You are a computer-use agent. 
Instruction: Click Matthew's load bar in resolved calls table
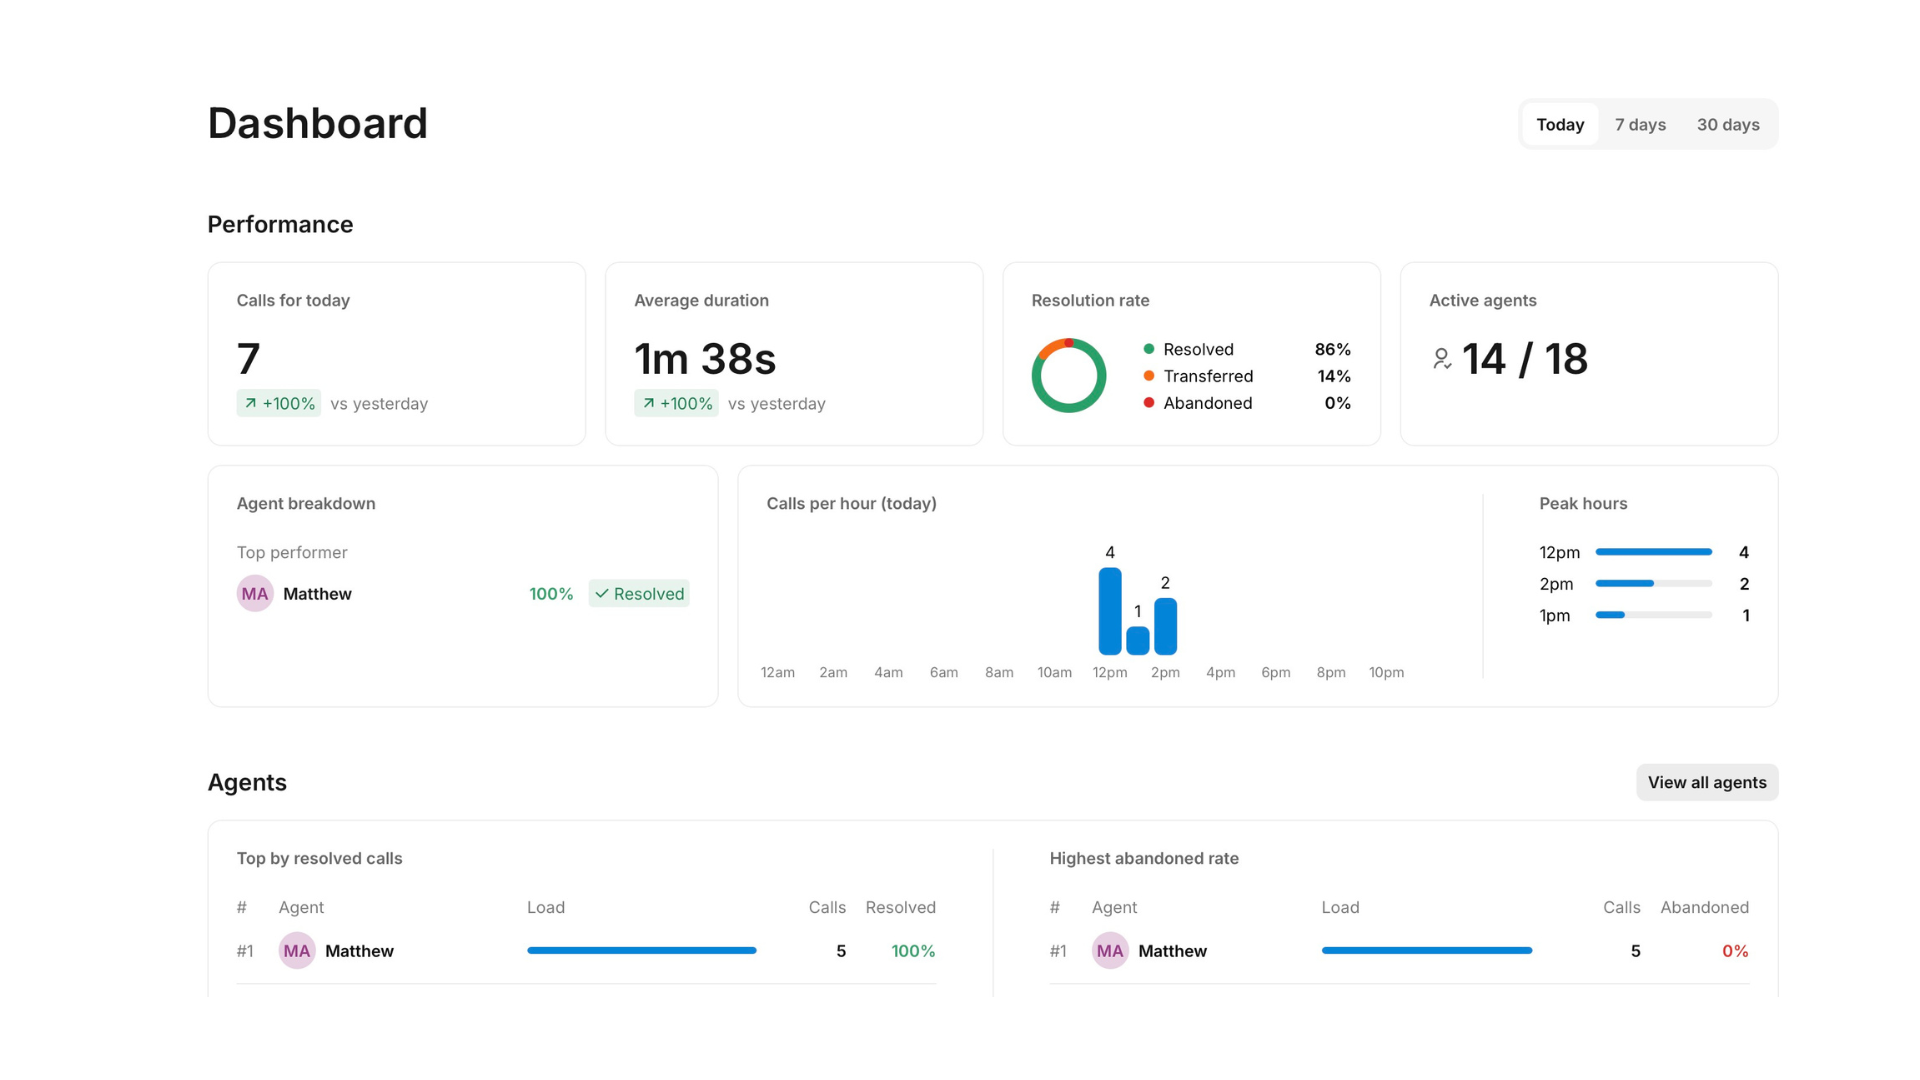click(x=642, y=951)
